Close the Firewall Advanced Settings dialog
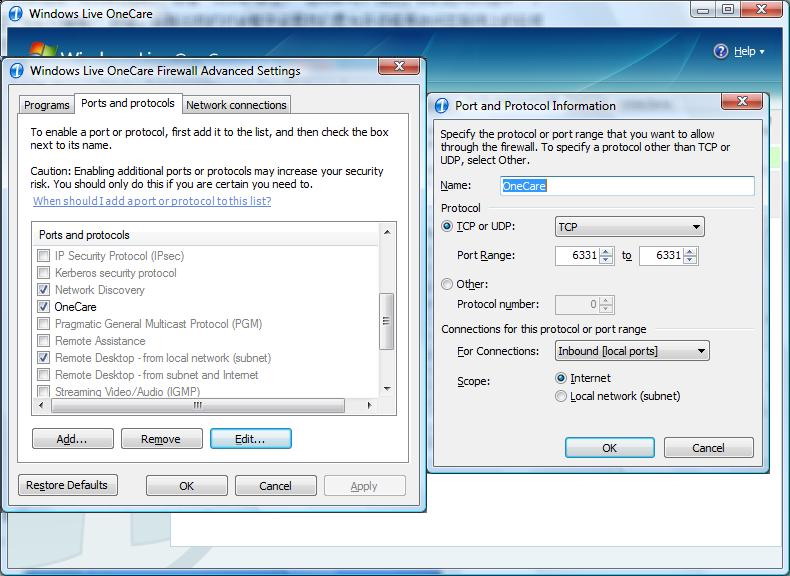 click(399, 66)
